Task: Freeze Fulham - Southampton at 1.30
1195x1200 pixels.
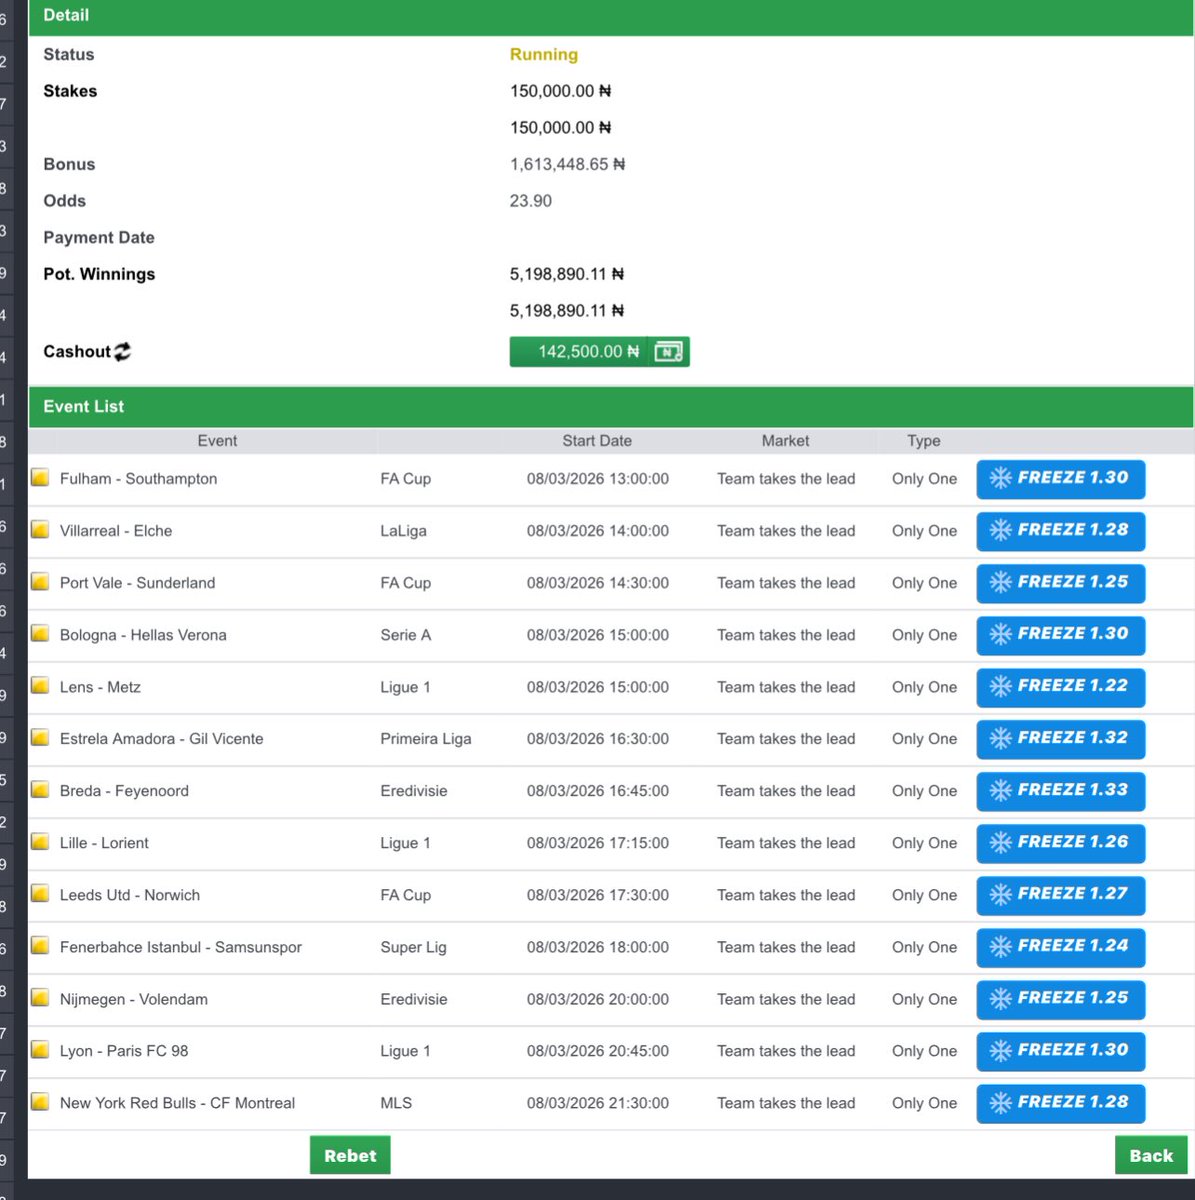Action: 1060,479
